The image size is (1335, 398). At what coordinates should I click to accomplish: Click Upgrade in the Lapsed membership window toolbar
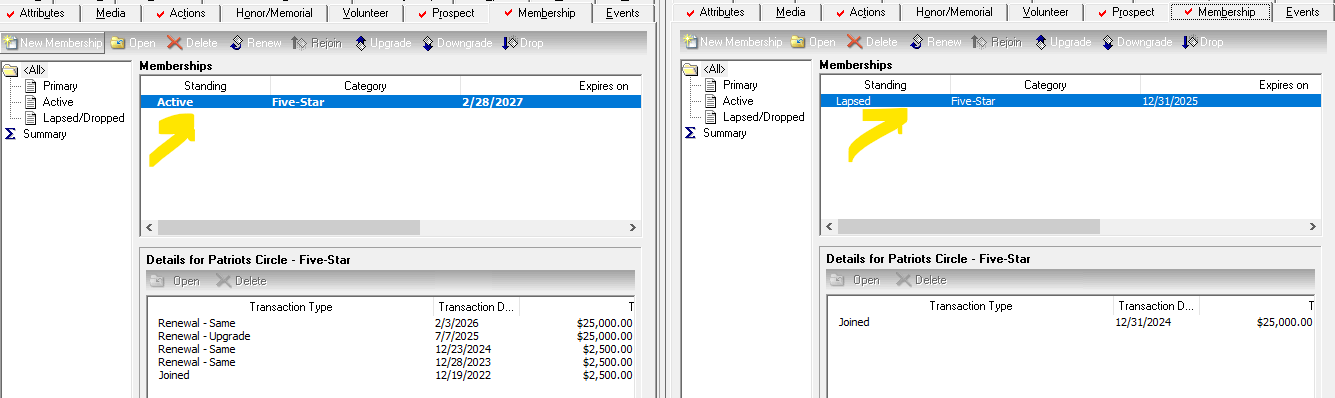1062,42
